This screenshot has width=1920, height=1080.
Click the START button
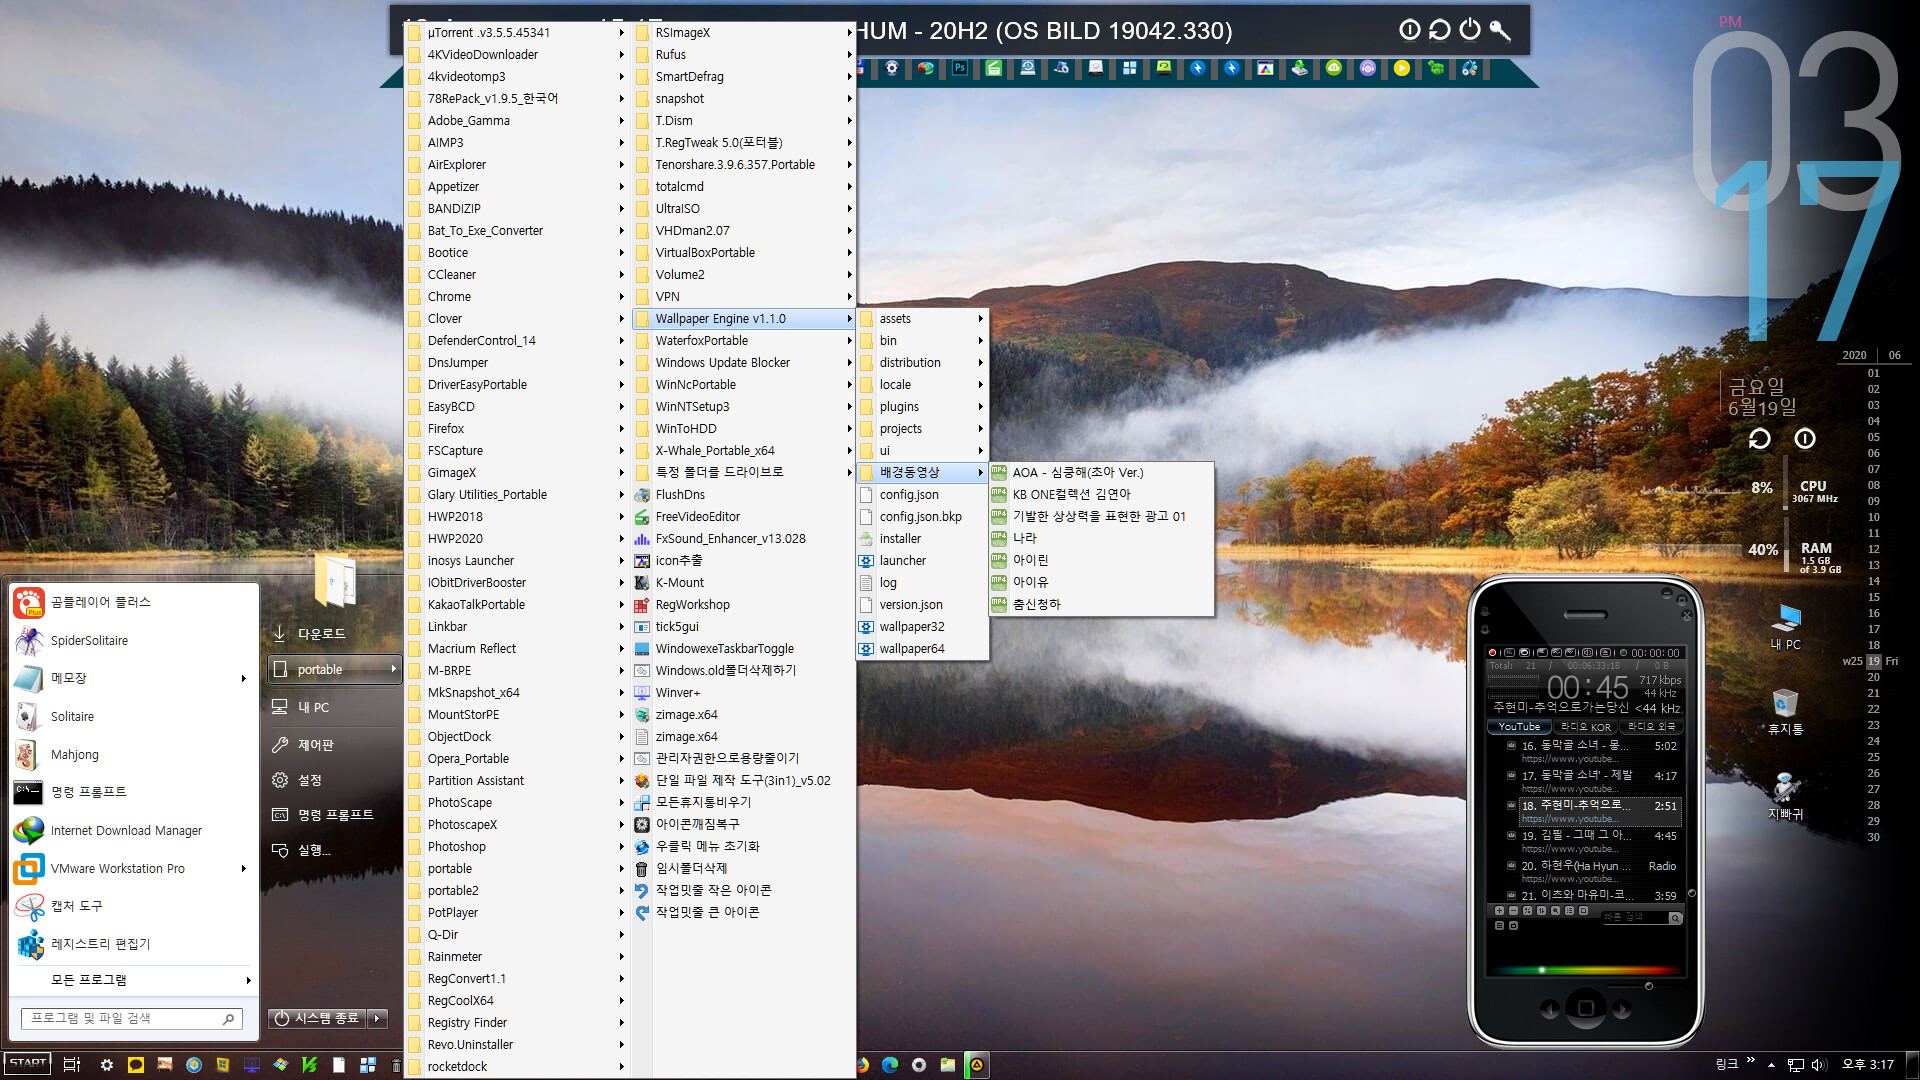27,1064
